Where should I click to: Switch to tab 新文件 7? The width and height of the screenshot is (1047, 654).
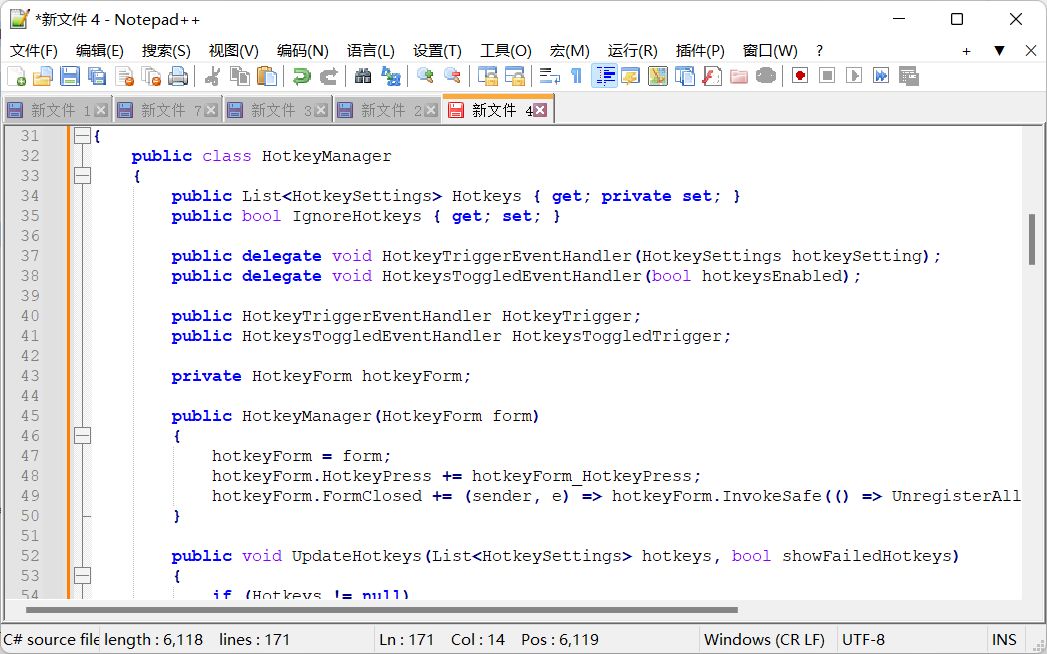168,110
